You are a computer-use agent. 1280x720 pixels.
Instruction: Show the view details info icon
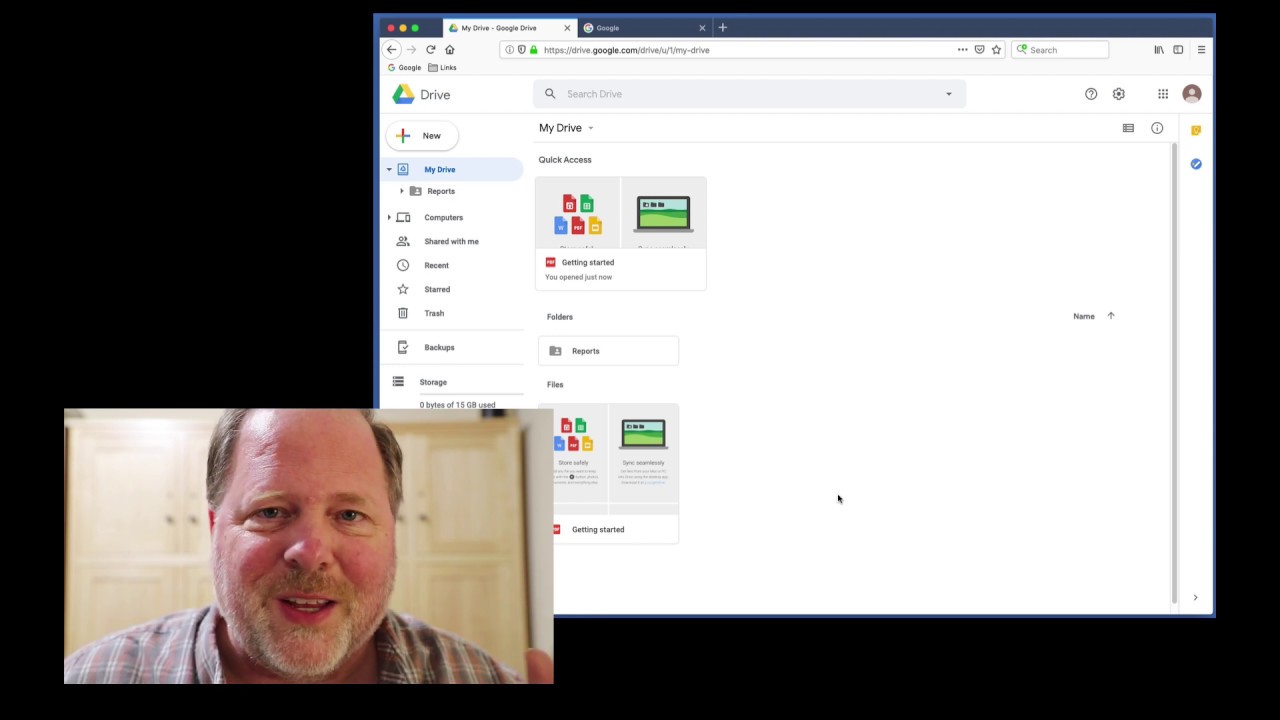(x=1157, y=128)
